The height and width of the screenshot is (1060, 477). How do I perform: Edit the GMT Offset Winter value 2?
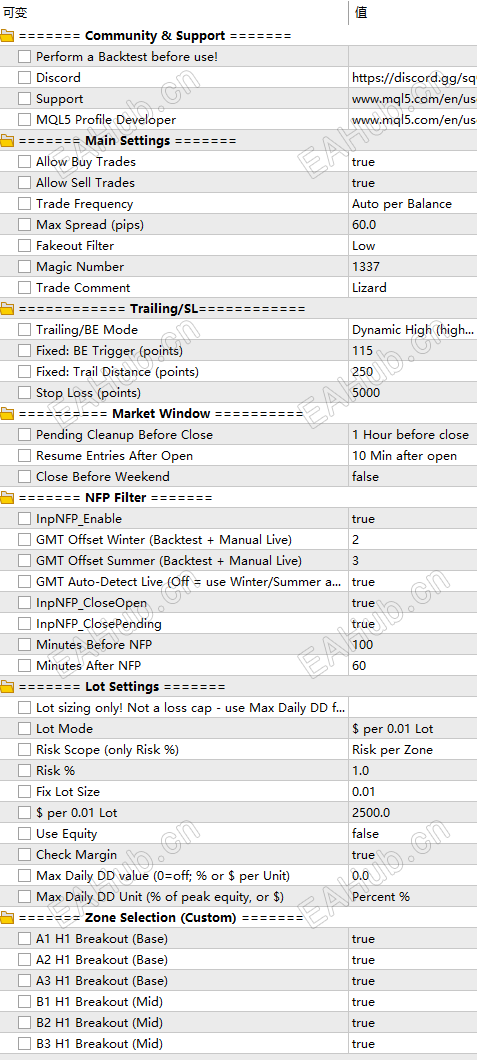coord(355,539)
